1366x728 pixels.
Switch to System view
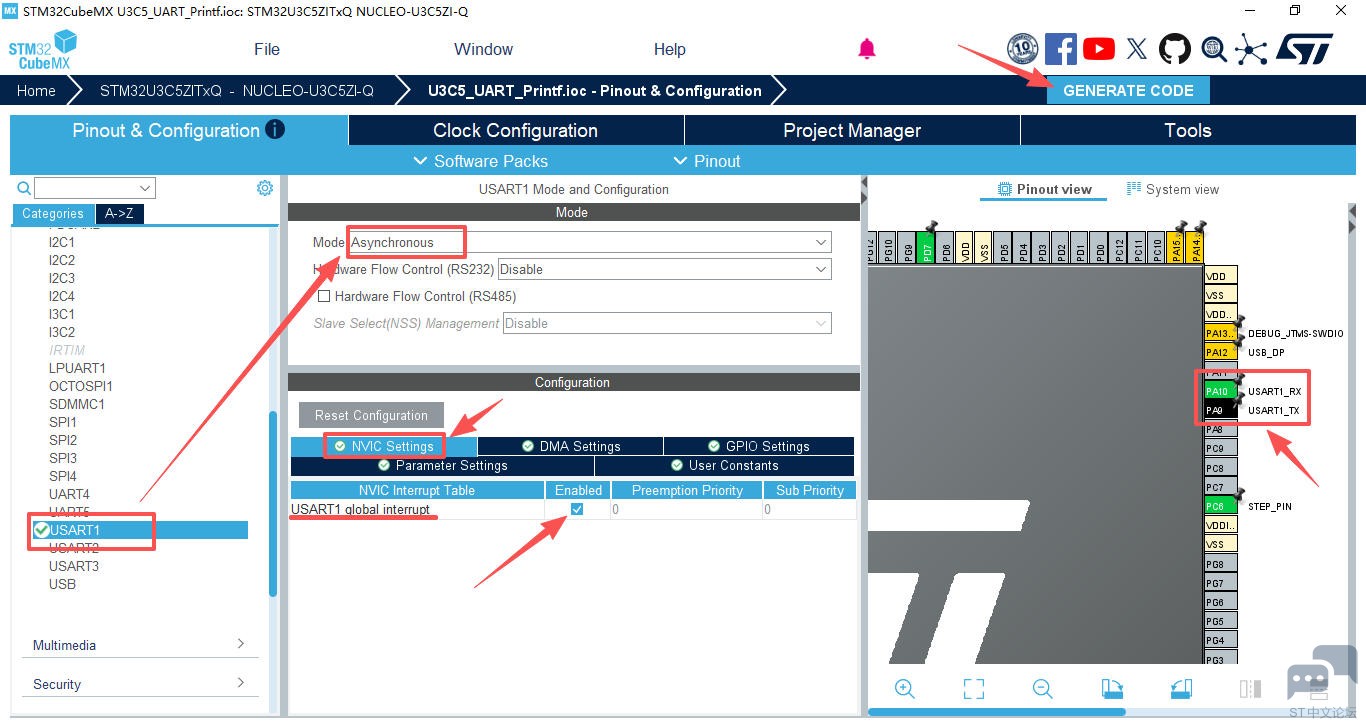tap(1173, 189)
